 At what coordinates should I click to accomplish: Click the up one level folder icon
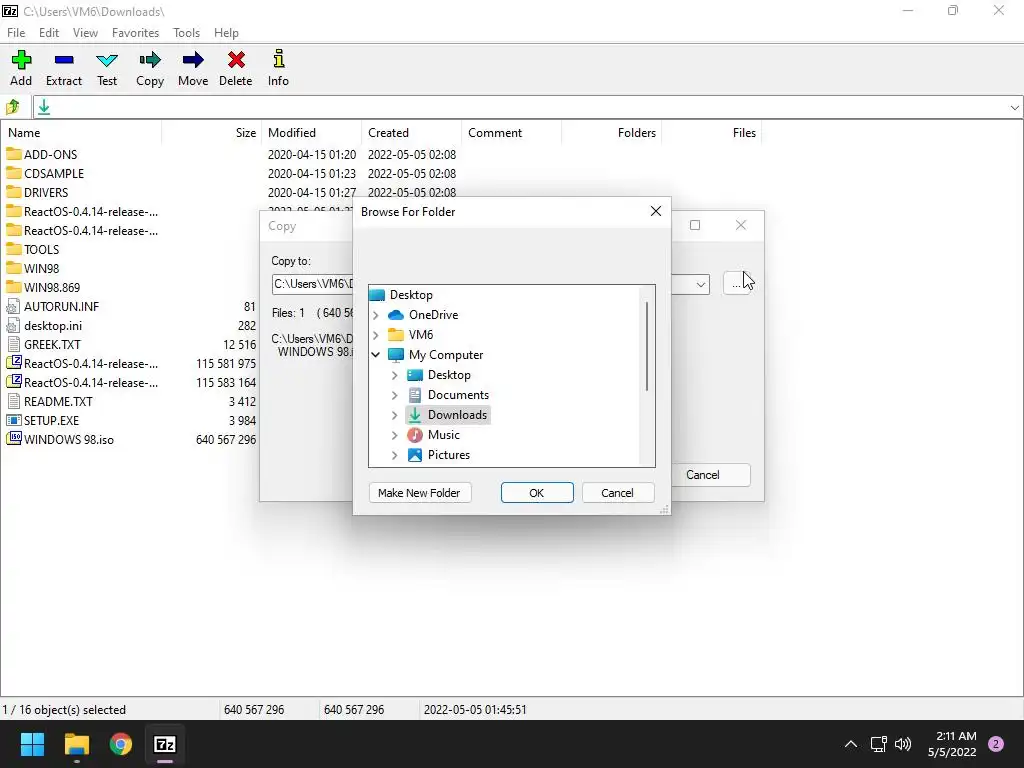(x=13, y=106)
